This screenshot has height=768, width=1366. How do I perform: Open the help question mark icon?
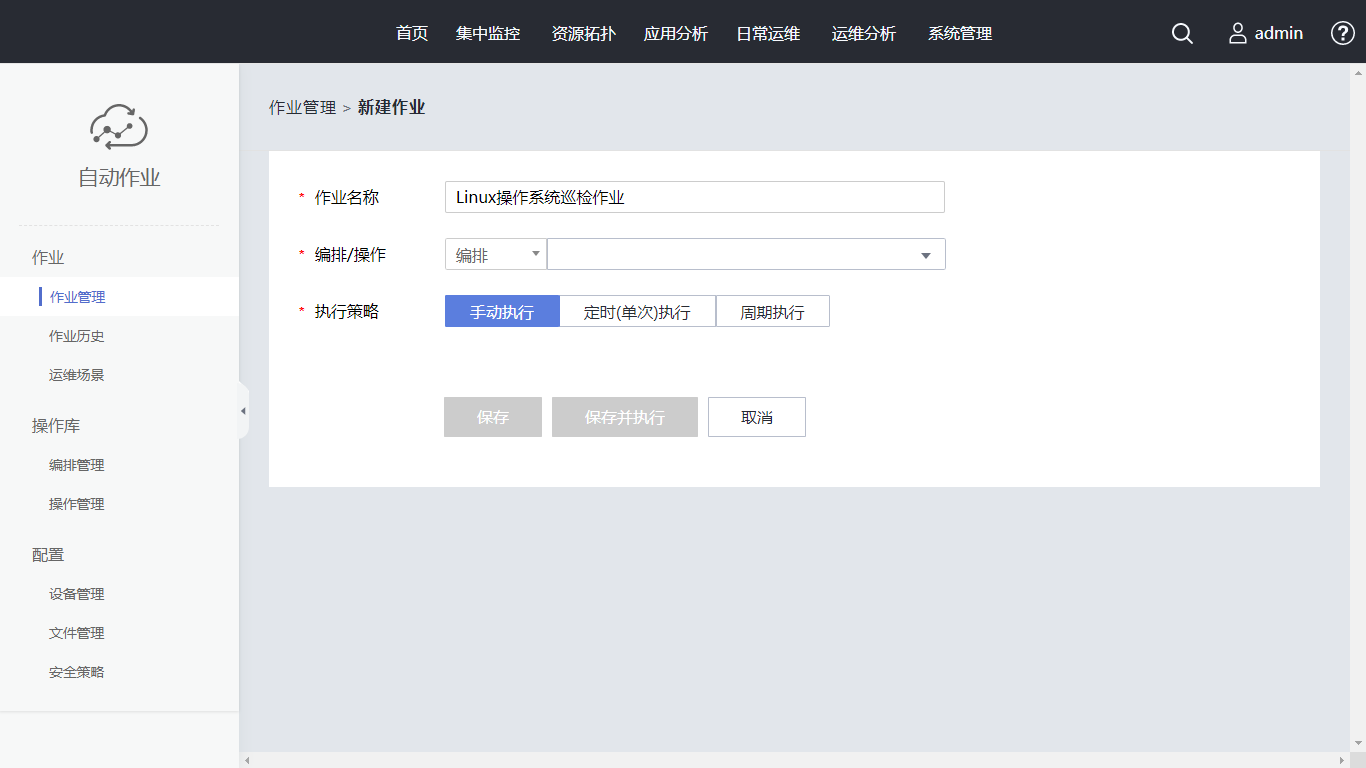pos(1342,33)
